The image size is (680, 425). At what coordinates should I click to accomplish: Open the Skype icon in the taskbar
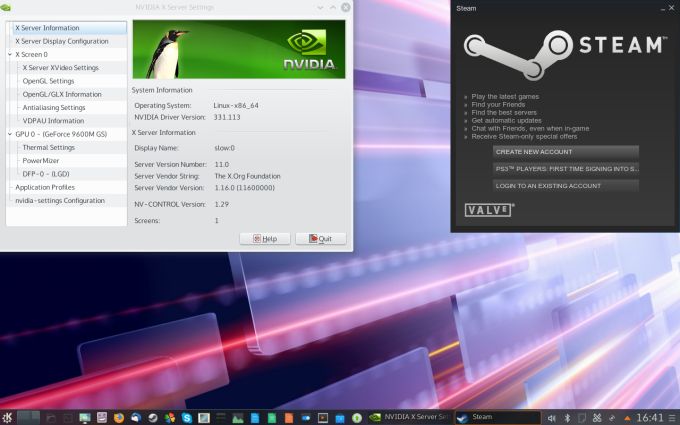pyautogui.click(x=187, y=418)
